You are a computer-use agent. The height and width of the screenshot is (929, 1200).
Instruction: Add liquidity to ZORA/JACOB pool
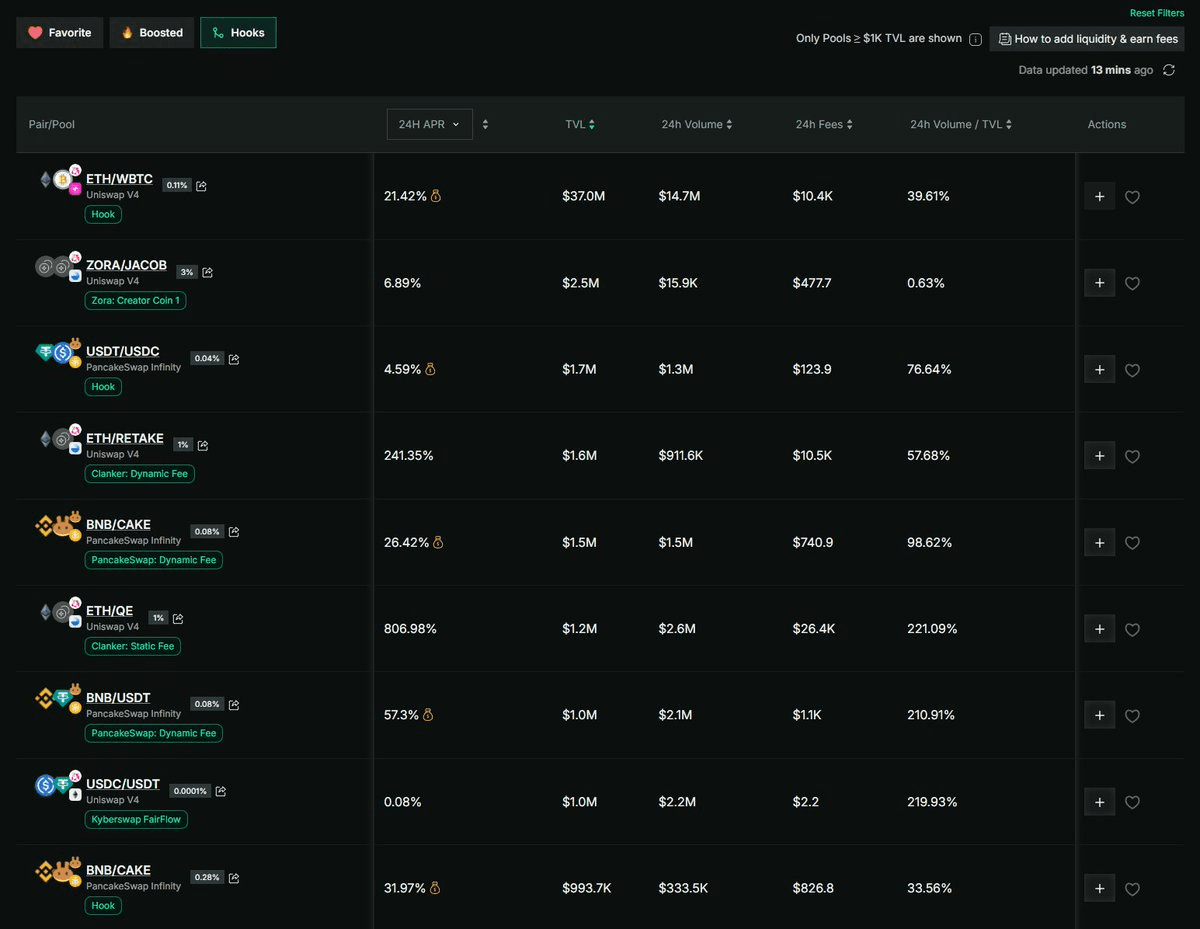[1099, 283]
